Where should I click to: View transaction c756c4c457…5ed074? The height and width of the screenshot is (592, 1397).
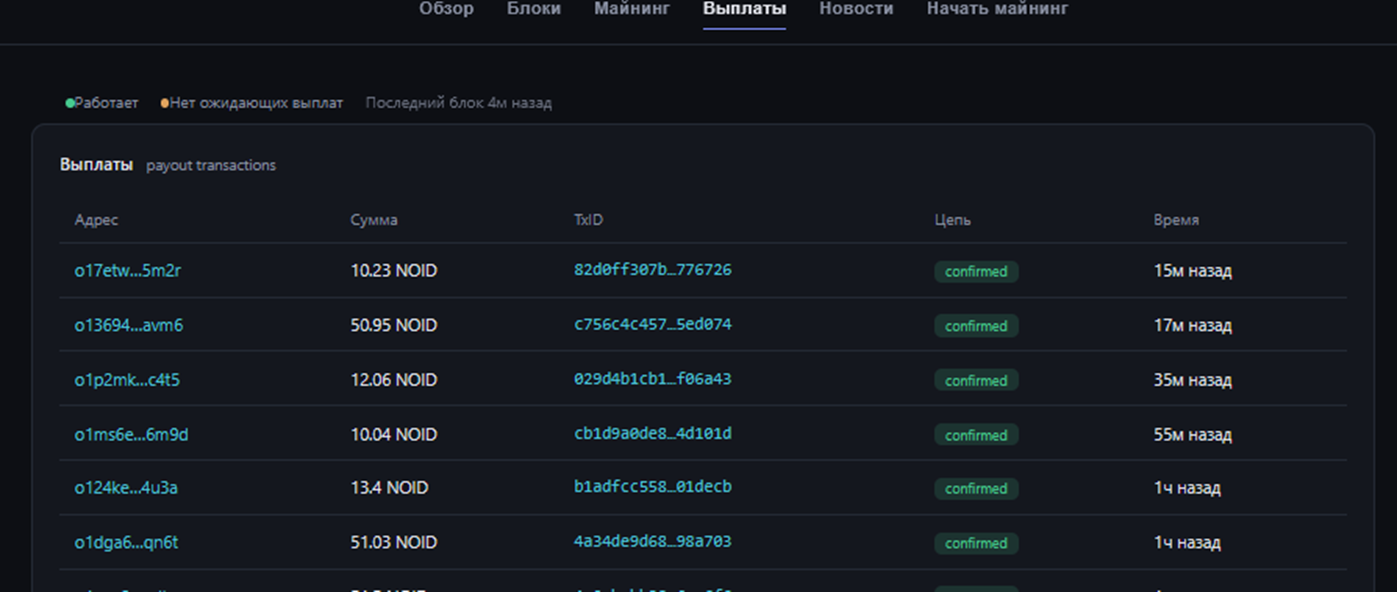(653, 325)
